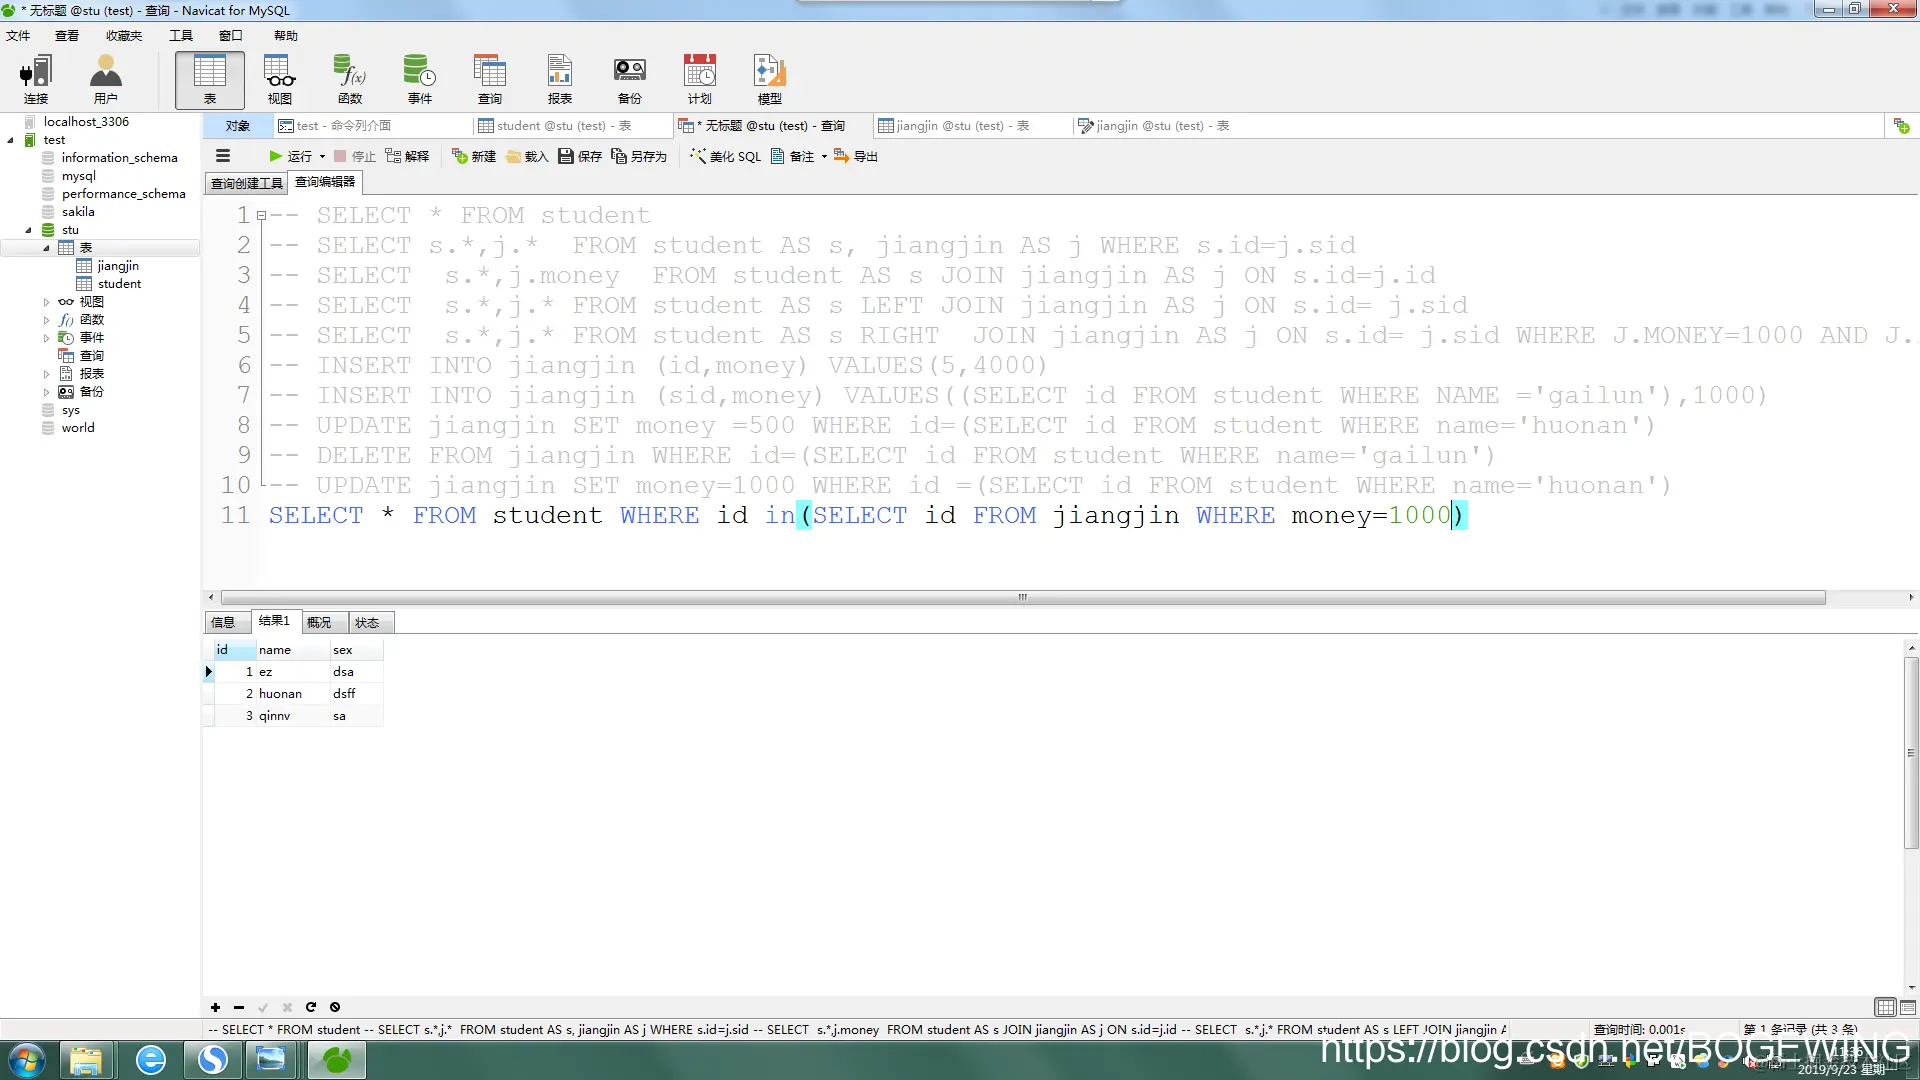The image size is (1920, 1080).
Task: Collapse the stu database node
Action: (28, 230)
